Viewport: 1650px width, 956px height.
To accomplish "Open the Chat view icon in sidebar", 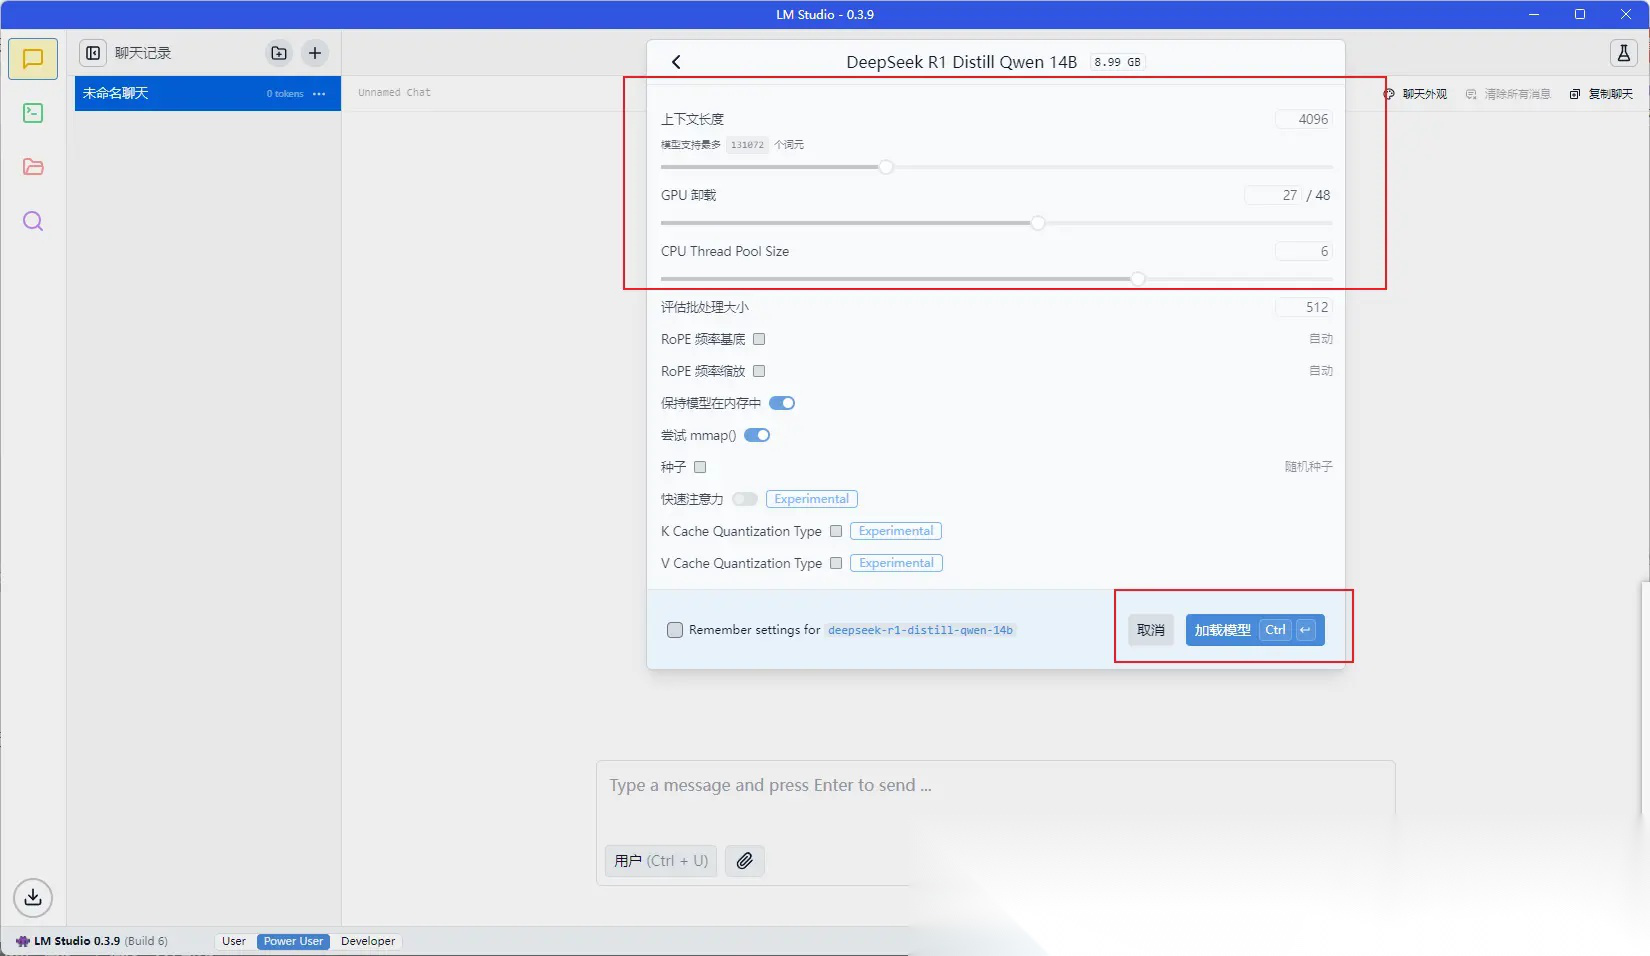I will point(33,59).
